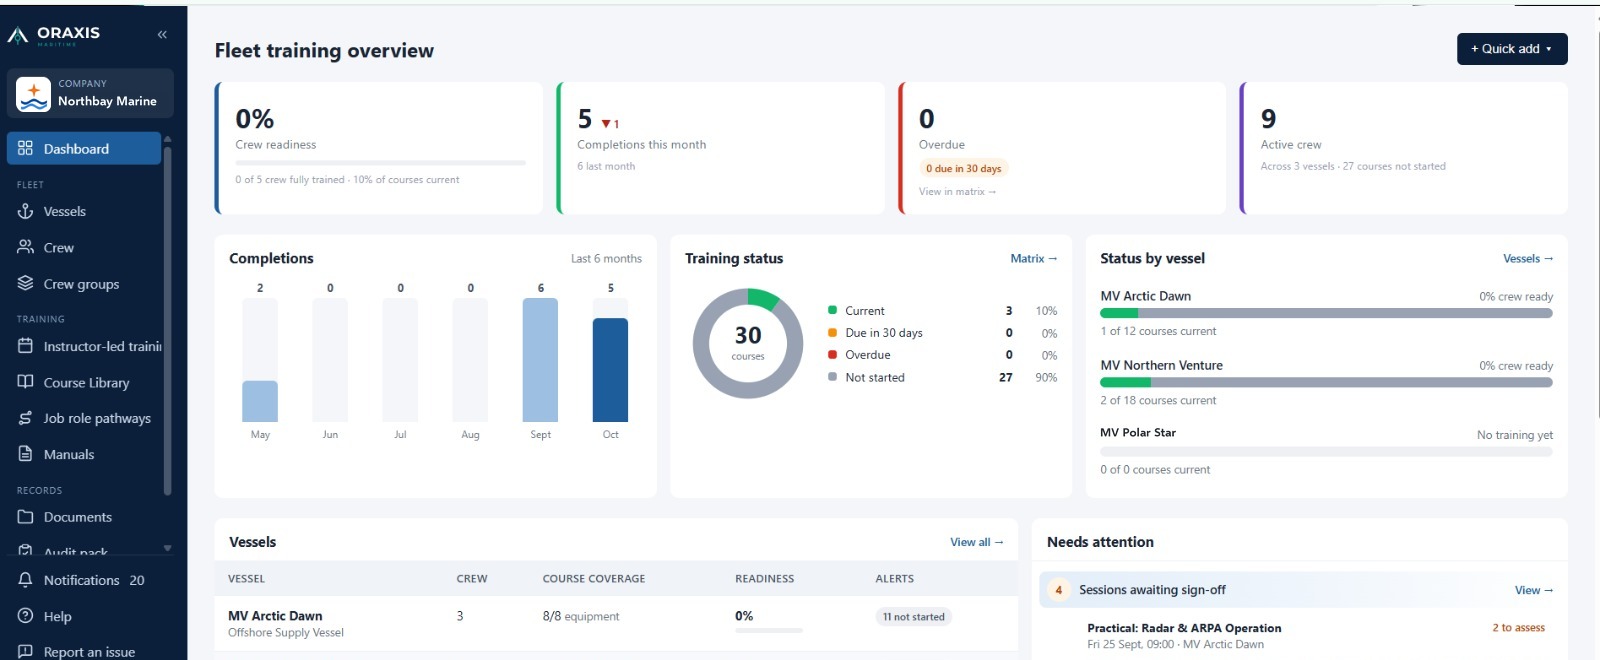Click the Notifications bell icon
1600x660 pixels.
coord(26,580)
